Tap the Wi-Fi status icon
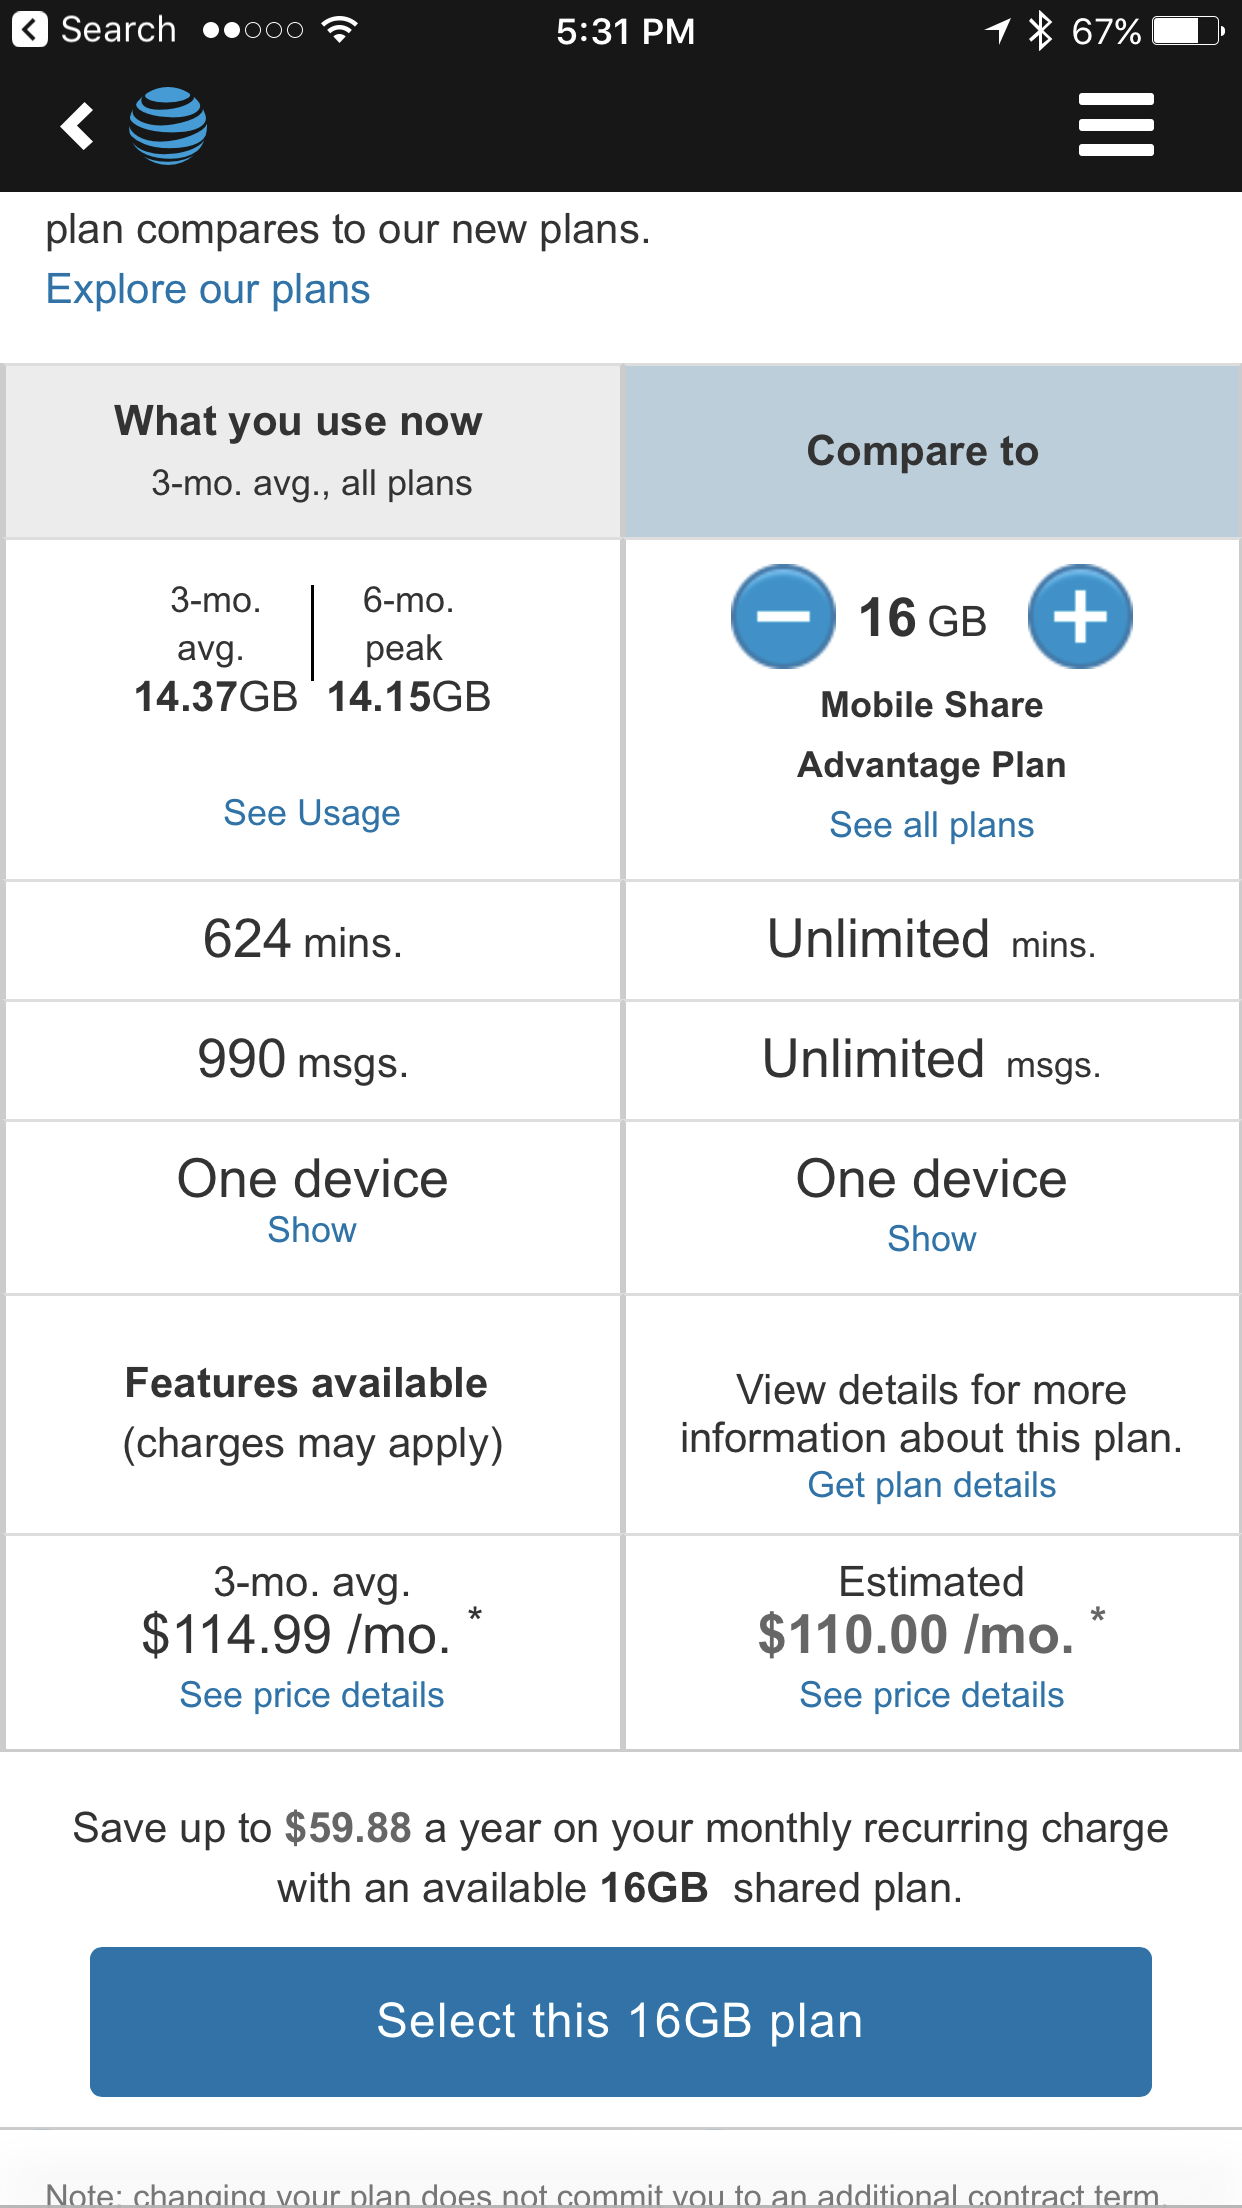 click(x=340, y=30)
